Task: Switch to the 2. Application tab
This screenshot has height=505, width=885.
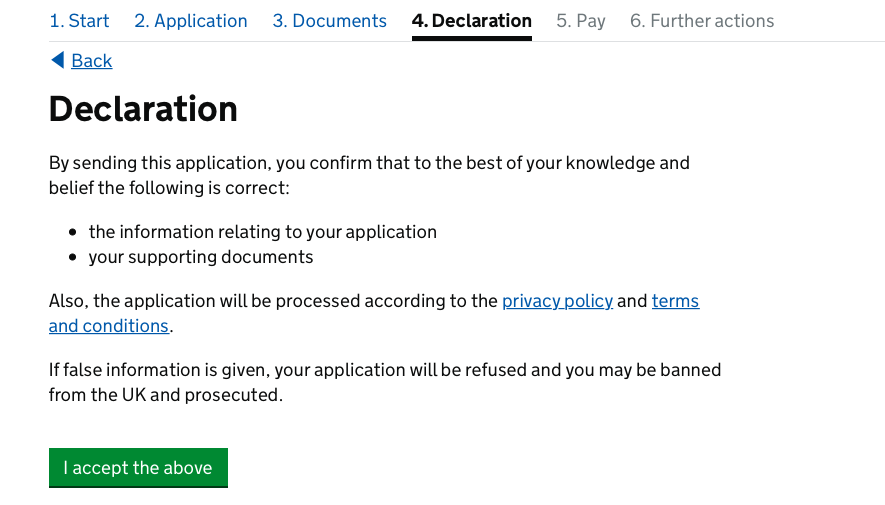Action: [x=191, y=21]
